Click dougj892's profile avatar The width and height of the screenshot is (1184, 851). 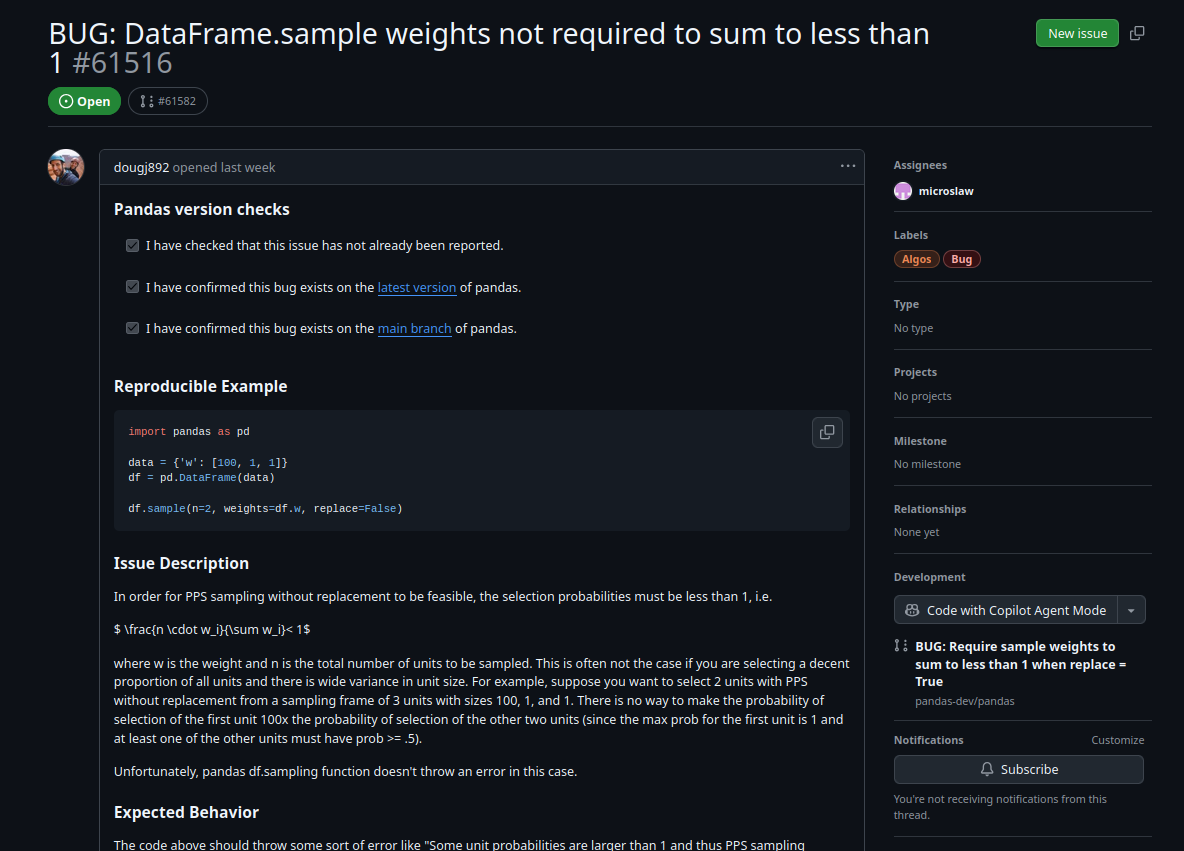(66, 167)
